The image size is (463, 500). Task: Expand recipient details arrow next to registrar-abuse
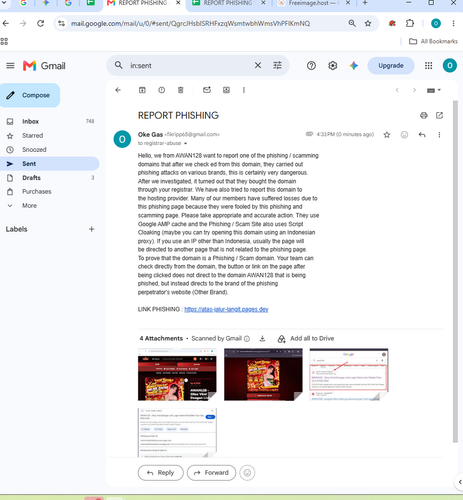pos(185,143)
